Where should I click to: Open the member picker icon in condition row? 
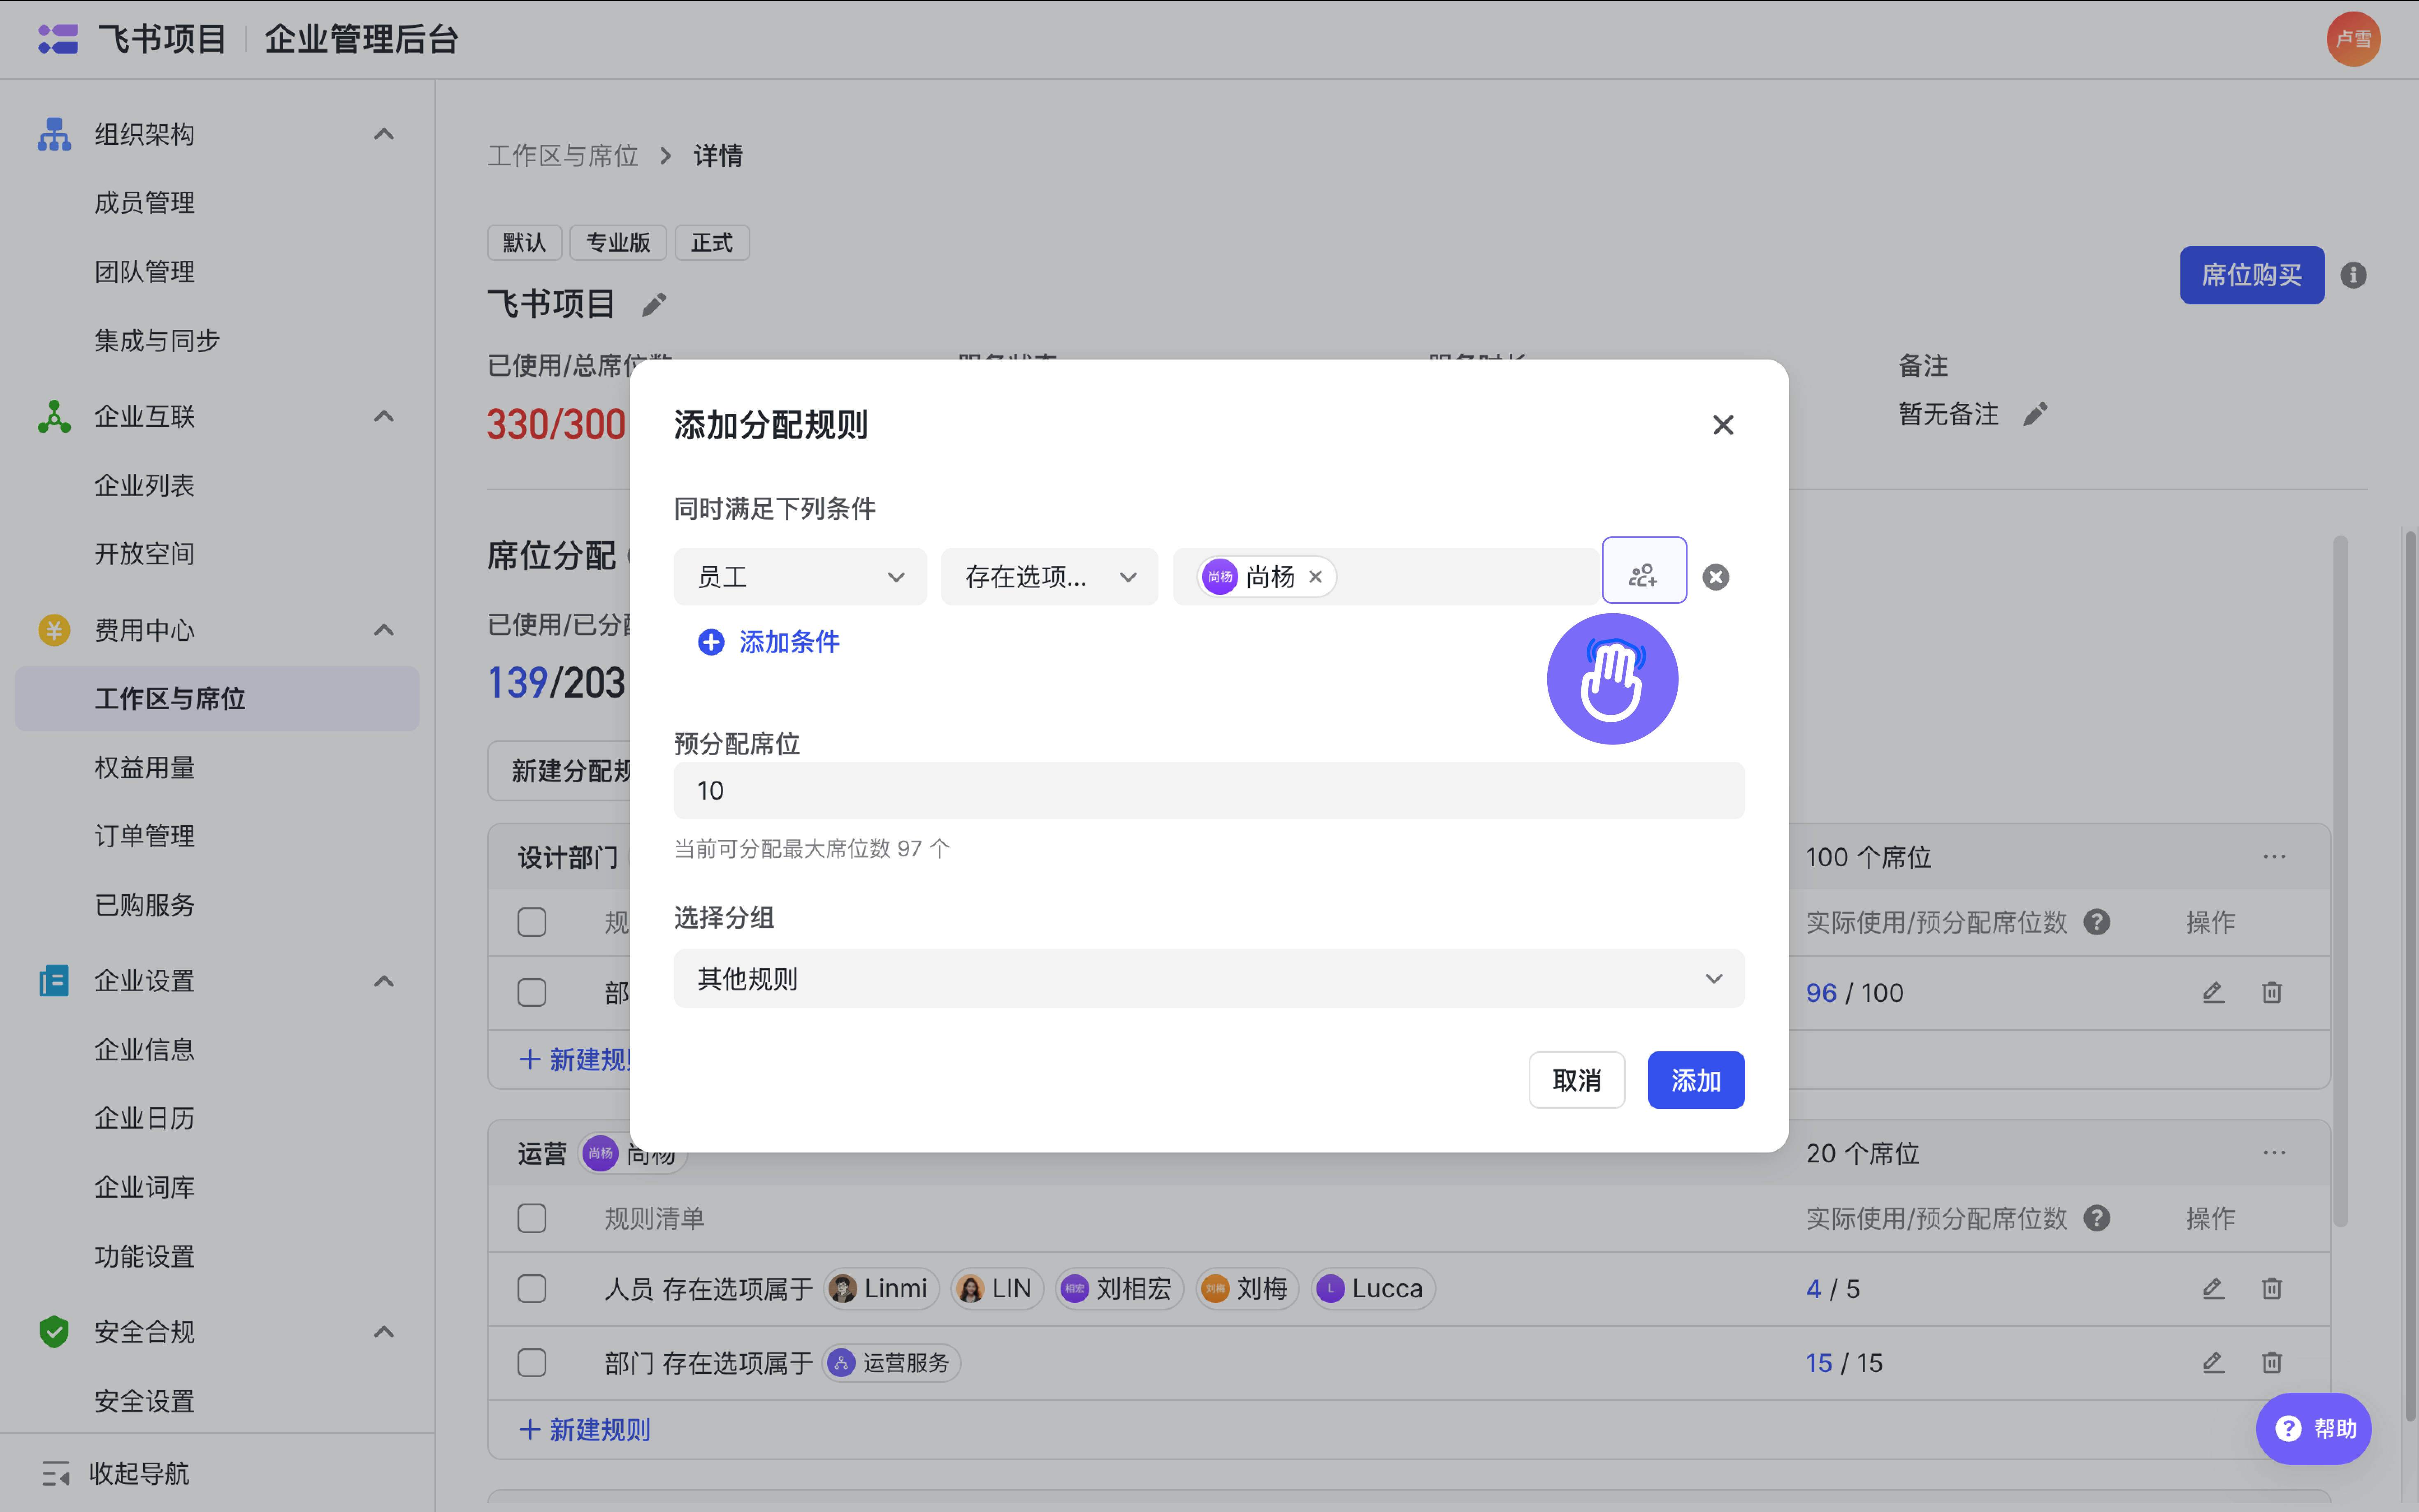(1644, 571)
